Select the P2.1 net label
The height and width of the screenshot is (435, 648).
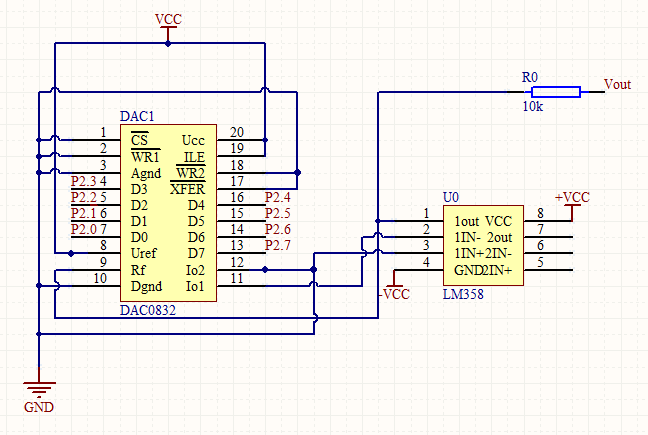tap(83, 213)
